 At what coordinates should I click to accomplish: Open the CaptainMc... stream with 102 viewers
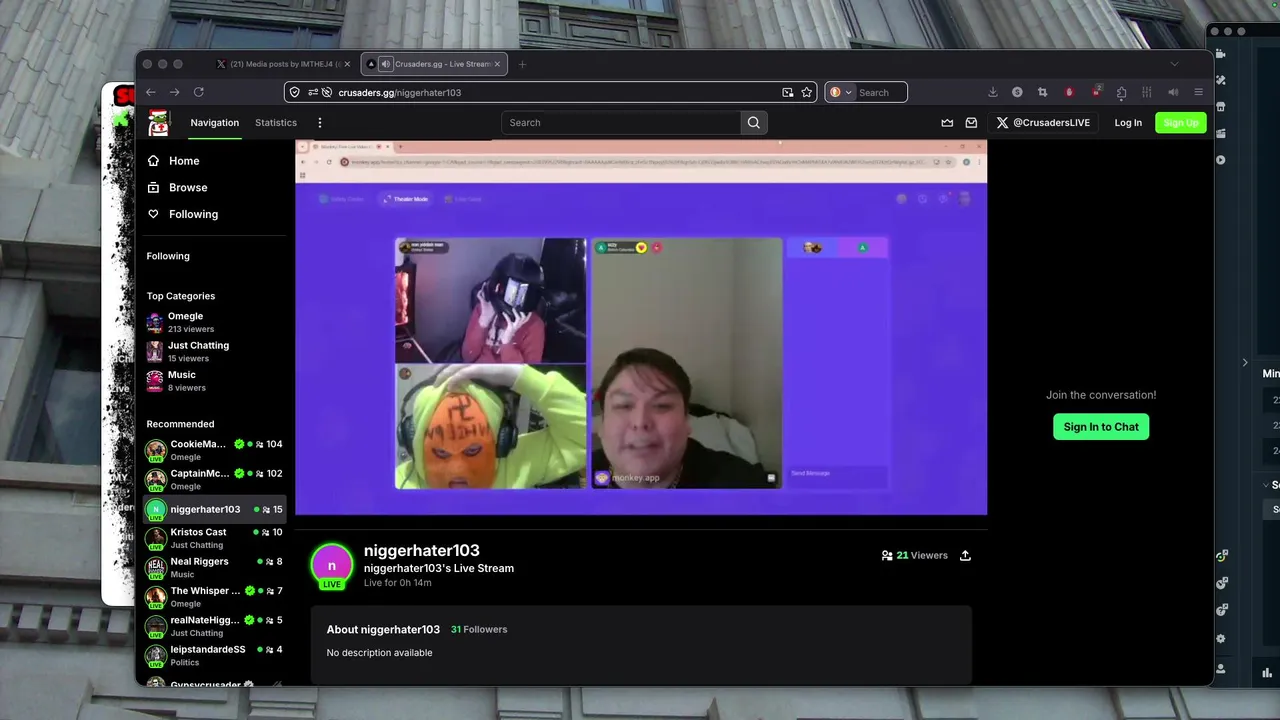pos(215,479)
